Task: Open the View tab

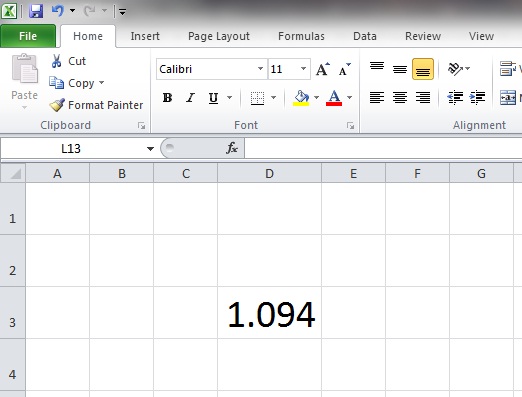Action: click(481, 36)
